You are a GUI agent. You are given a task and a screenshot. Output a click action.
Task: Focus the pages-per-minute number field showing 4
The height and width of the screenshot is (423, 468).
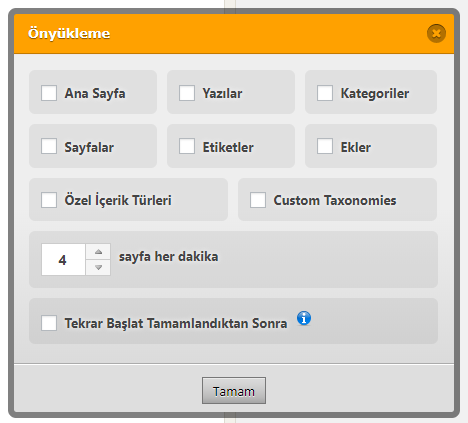click(63, 260)
